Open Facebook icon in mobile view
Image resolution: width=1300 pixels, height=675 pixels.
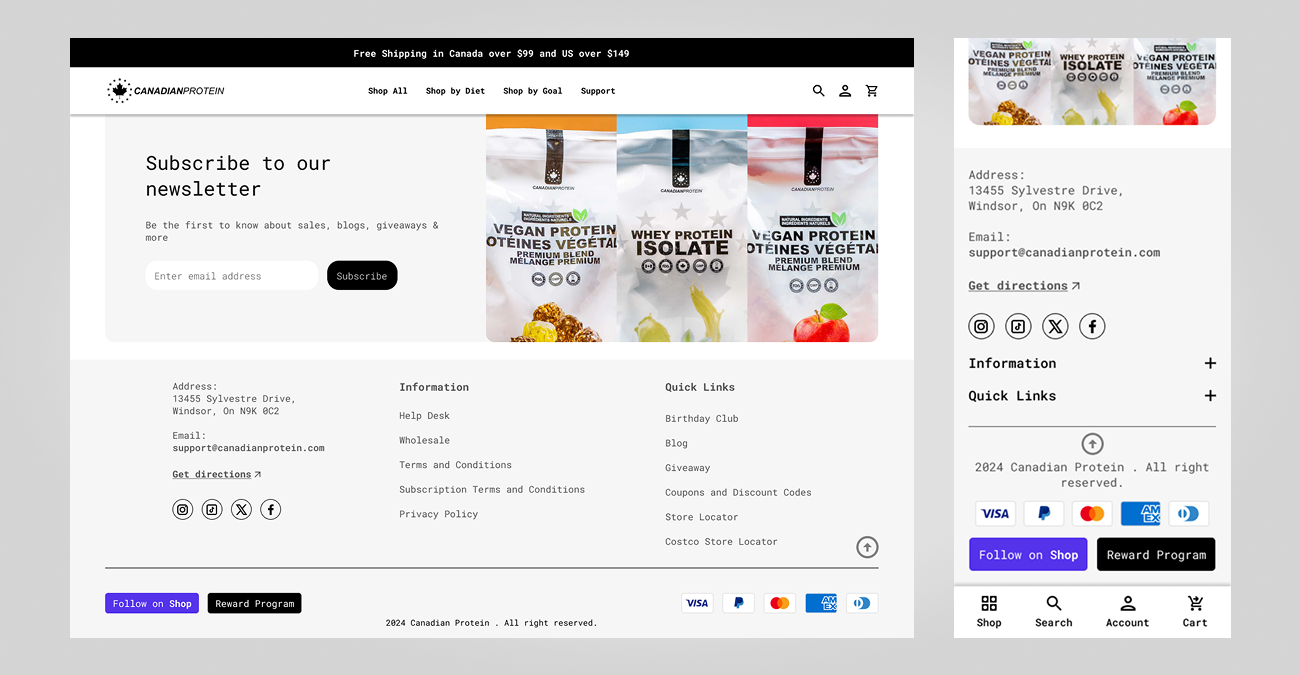1092,326
